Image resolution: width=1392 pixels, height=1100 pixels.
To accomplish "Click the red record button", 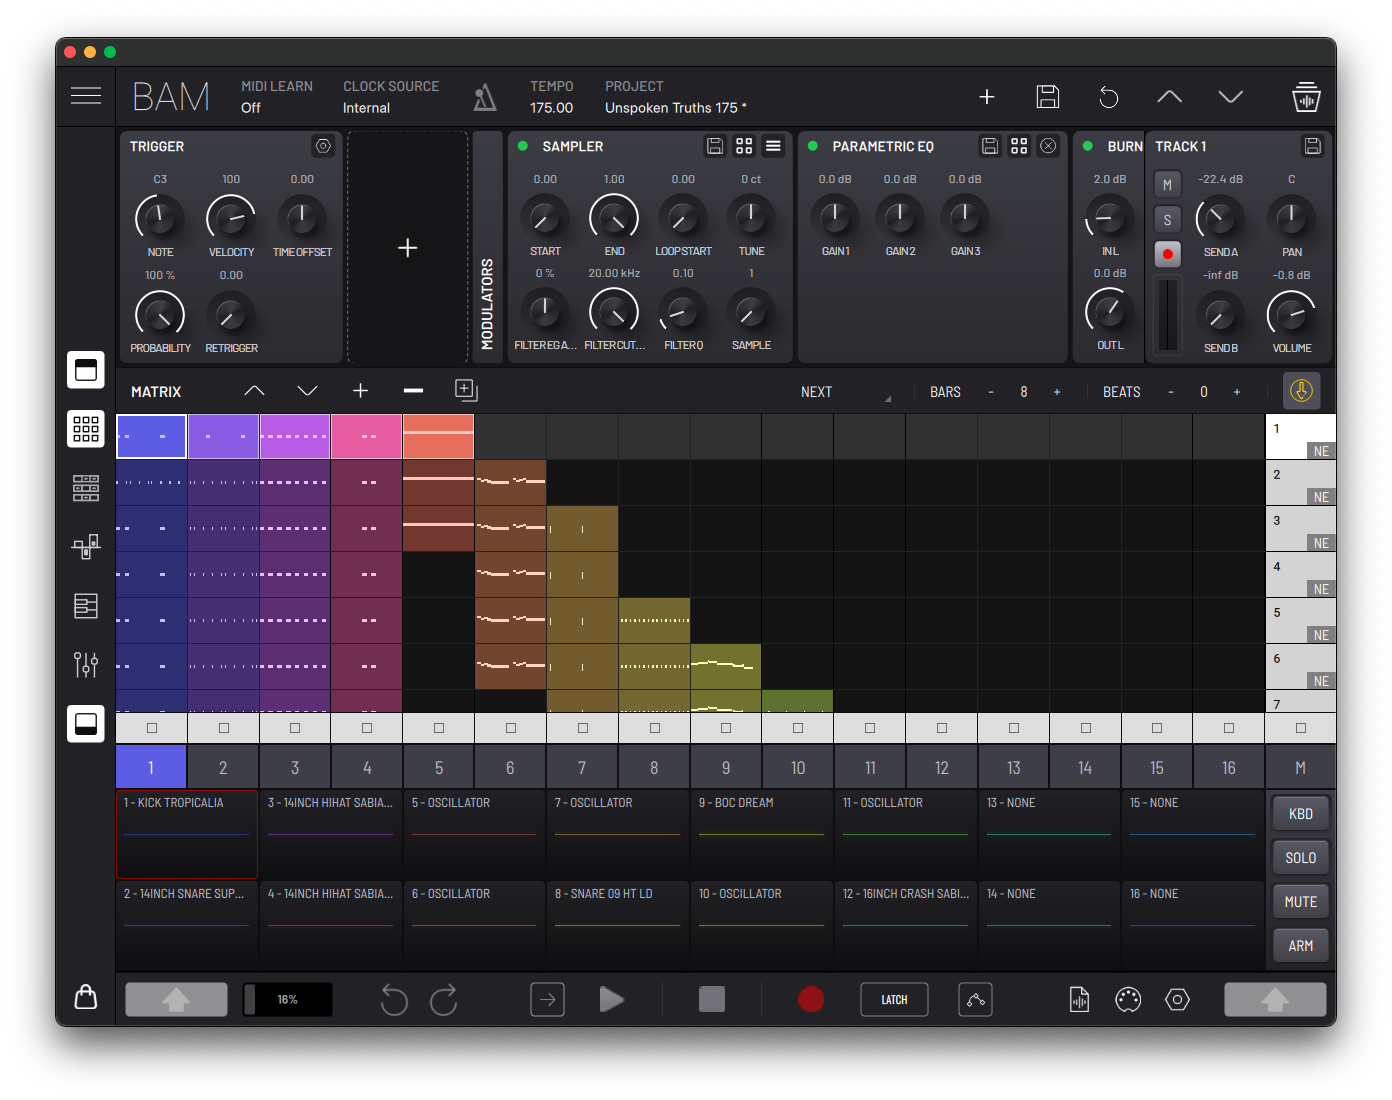I will click(811, 999).
